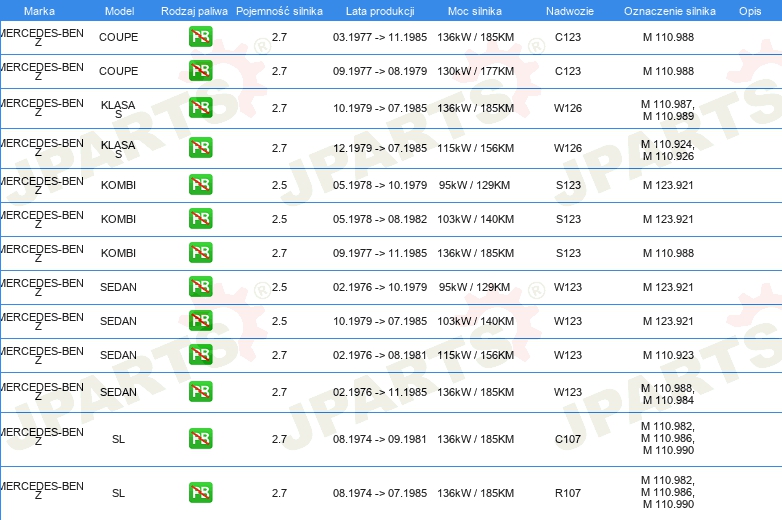Click the SL model in the C107 row

click(x=118, y=439)
